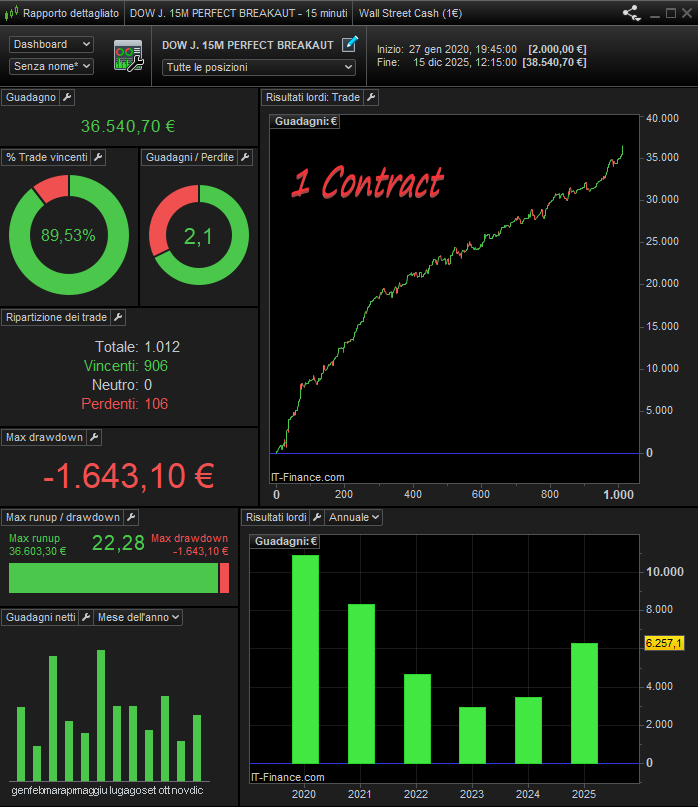The width and height of the screenshot is (698, 807).
Task: Open the strategy settings icon beside Dashboard
Action: pos(128,56)
